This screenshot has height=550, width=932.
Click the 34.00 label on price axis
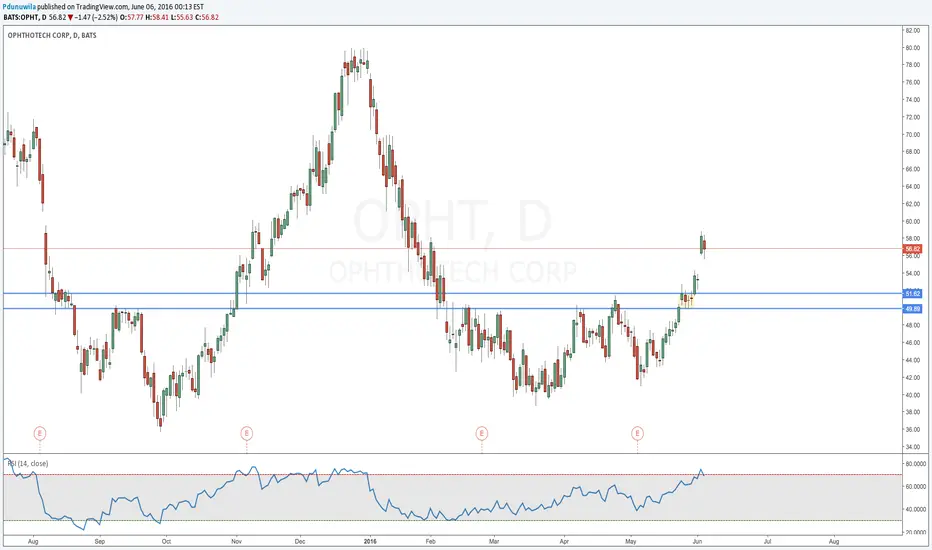912,447
